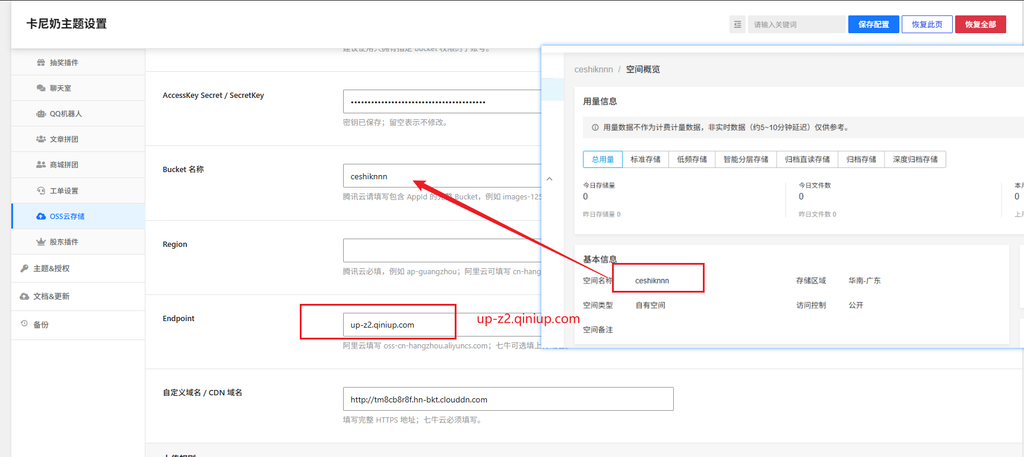Image resolution: width=1024 pixels, height=457 pixels.
Task: Click the Bucket 名称 input field
Action: [x=442, y=176]
